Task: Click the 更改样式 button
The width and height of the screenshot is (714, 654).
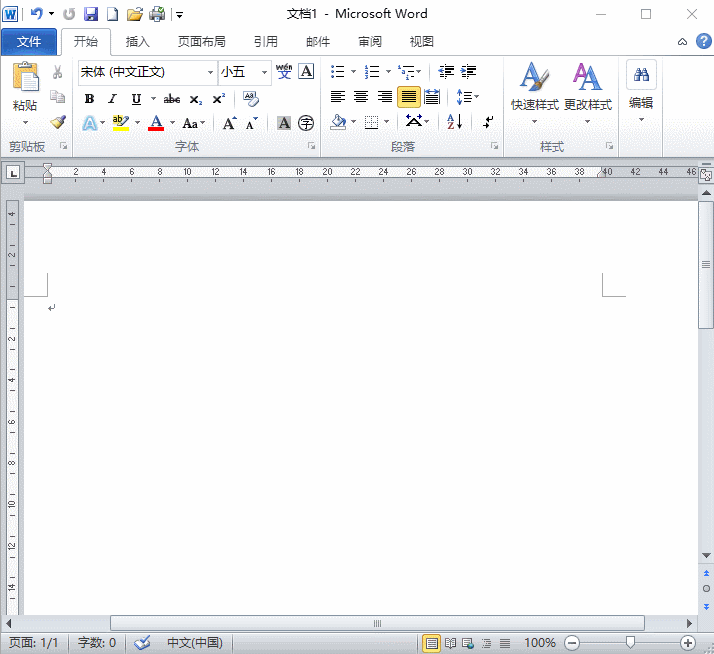Action: point(587,88)
